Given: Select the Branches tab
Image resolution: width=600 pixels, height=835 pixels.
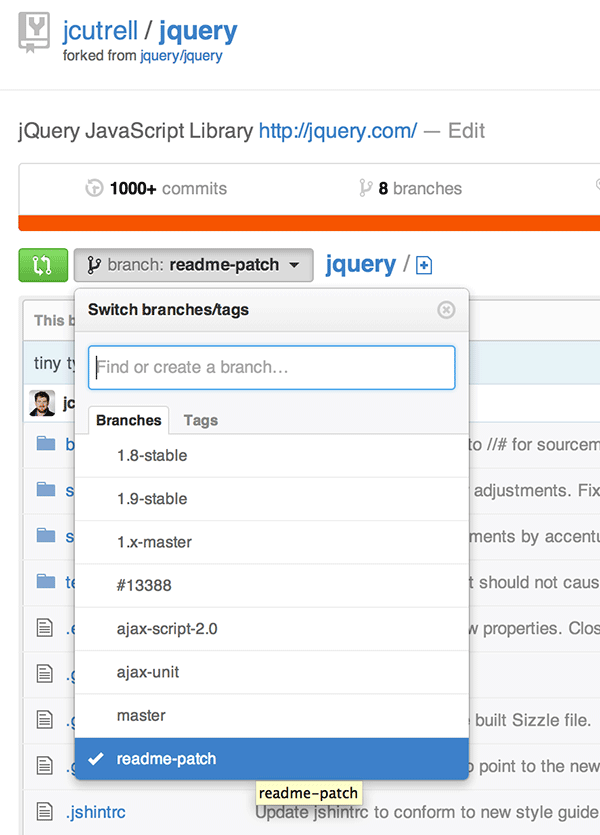Looking at the screenshot, I should (x=129, y=420).
